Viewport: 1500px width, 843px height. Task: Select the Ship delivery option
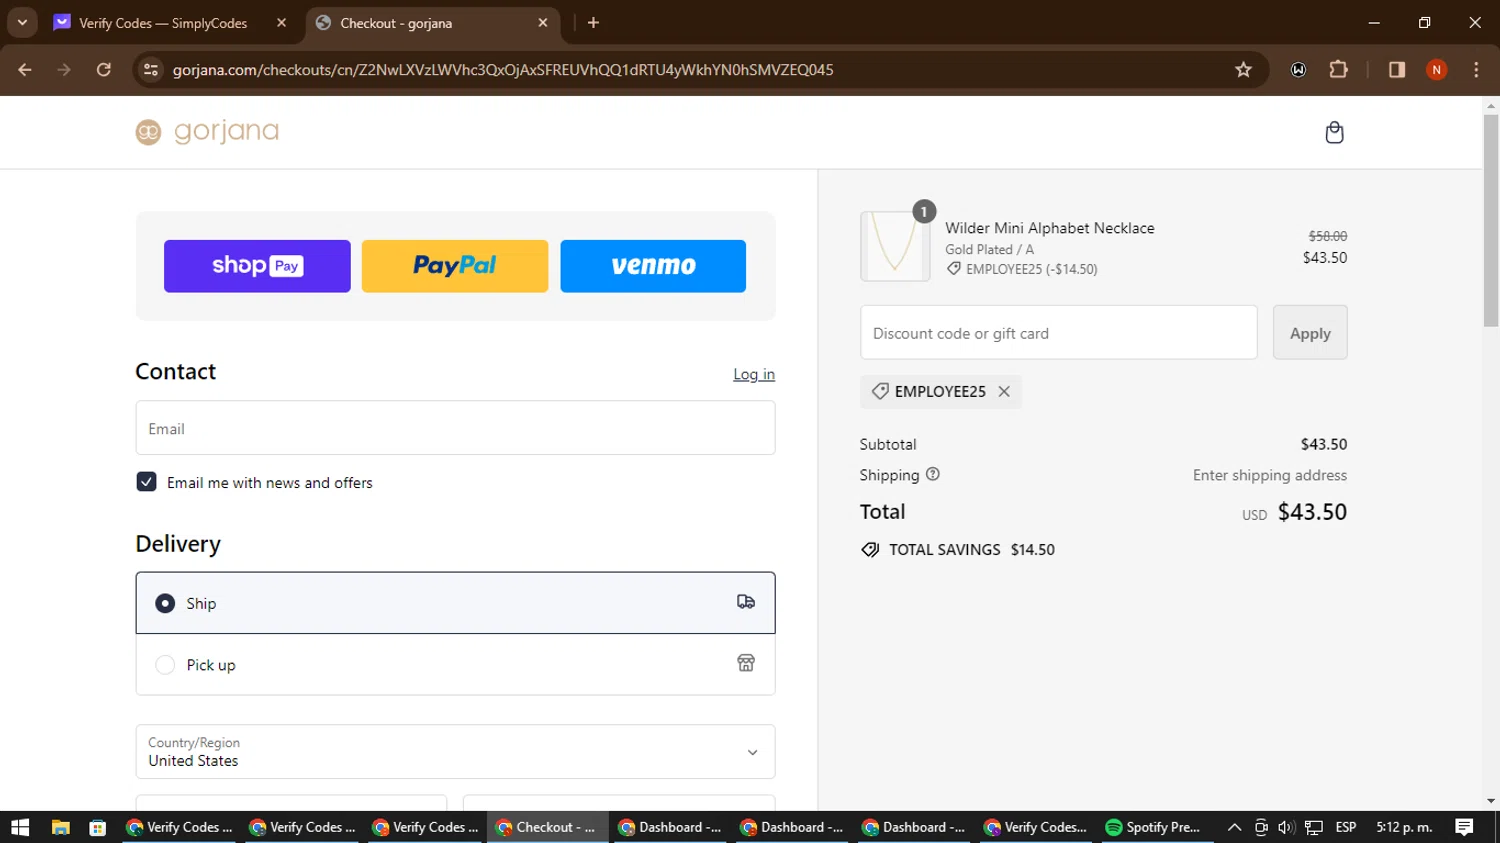click(x=455, y=603)
